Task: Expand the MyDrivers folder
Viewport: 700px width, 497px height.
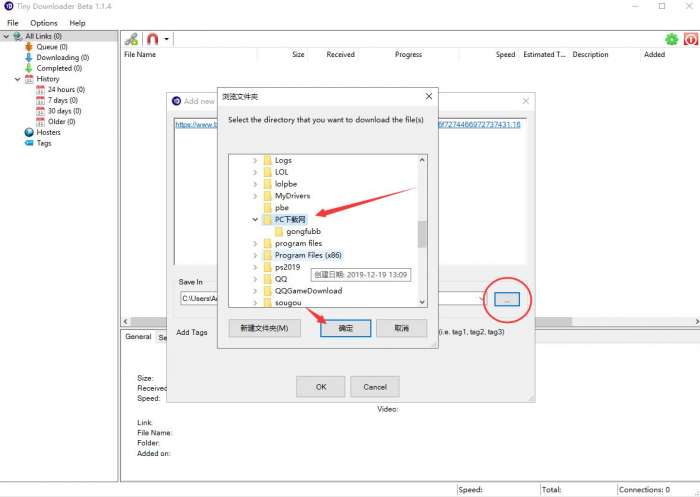Action: (255, 196)
